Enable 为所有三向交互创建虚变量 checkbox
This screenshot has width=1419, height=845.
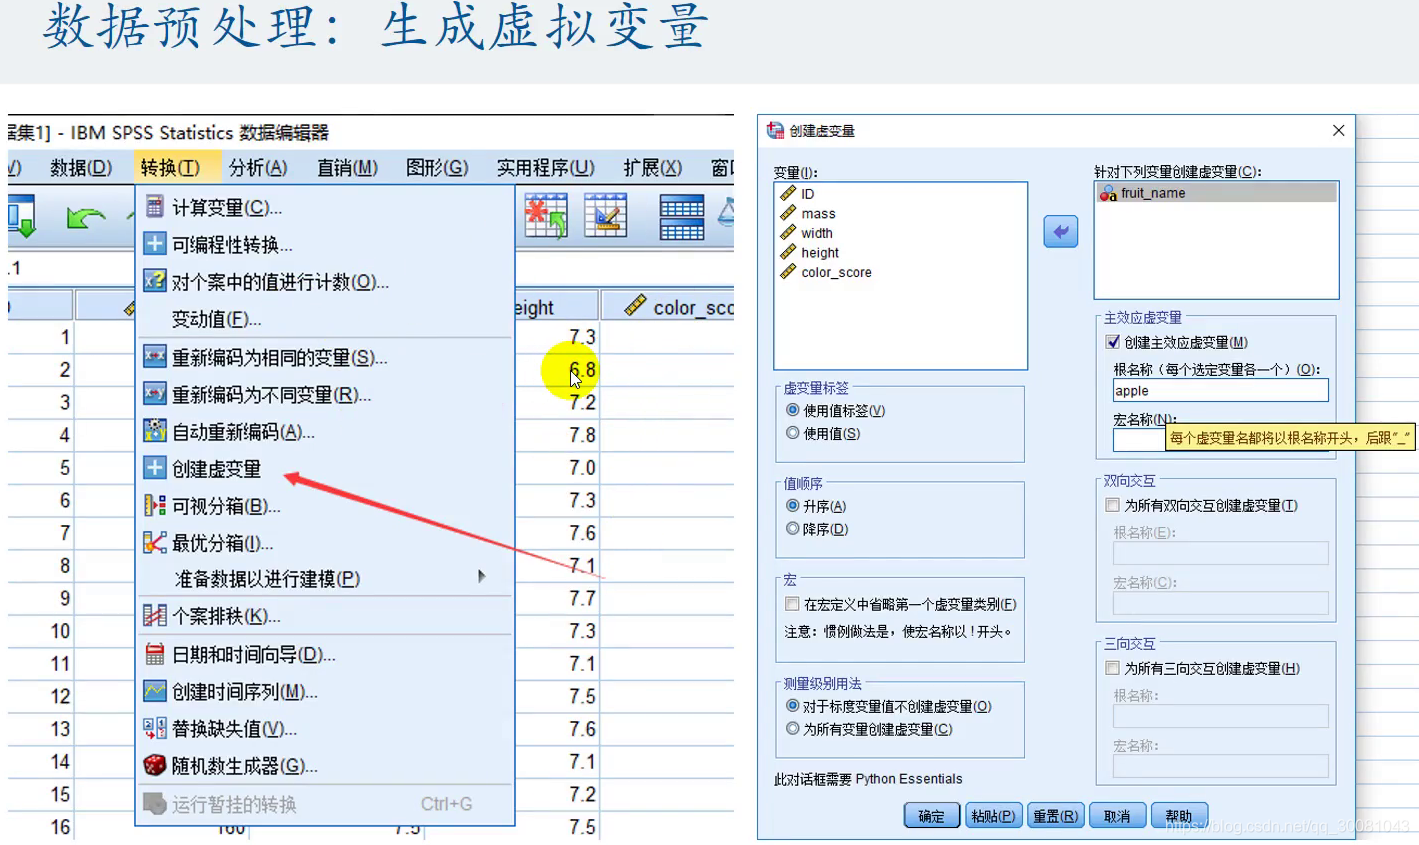(1112, 668)
